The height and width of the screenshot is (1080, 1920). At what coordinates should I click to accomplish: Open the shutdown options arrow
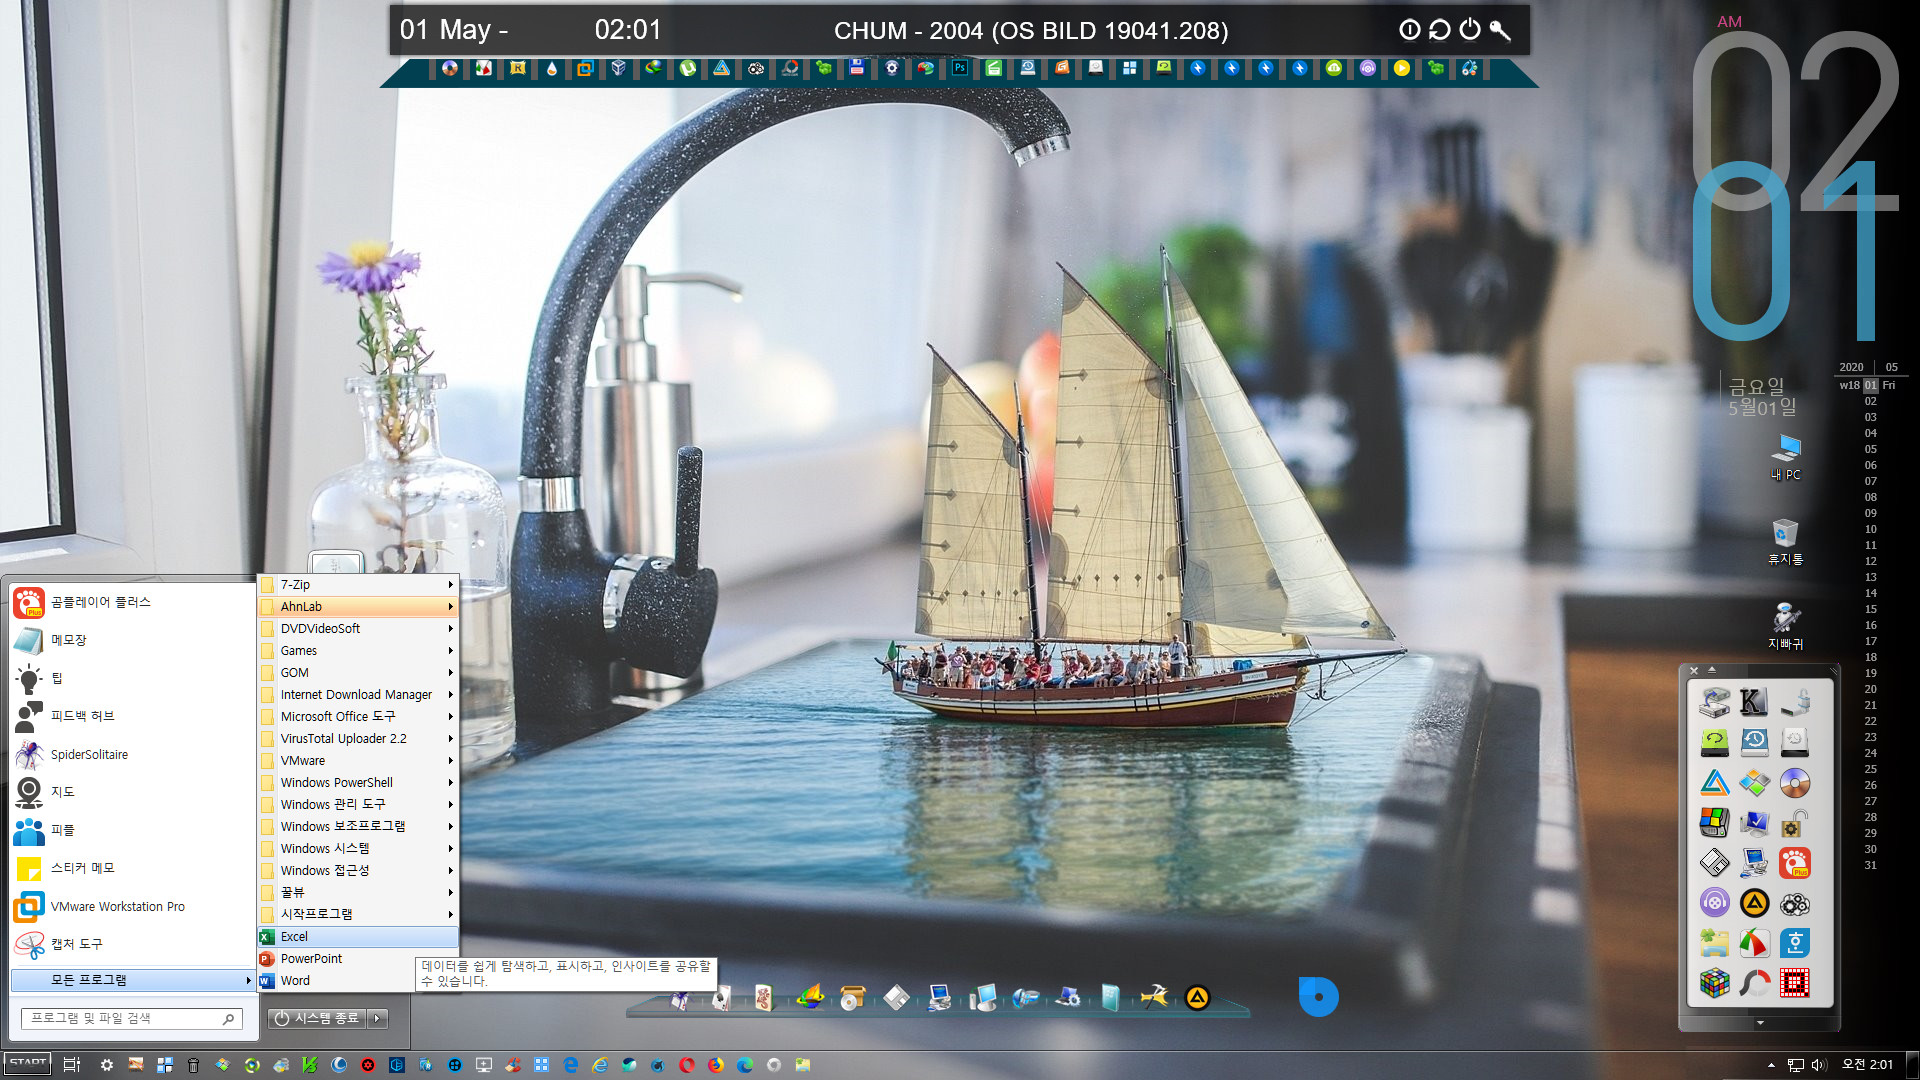pyautogui.click(x=377, y=1018)
